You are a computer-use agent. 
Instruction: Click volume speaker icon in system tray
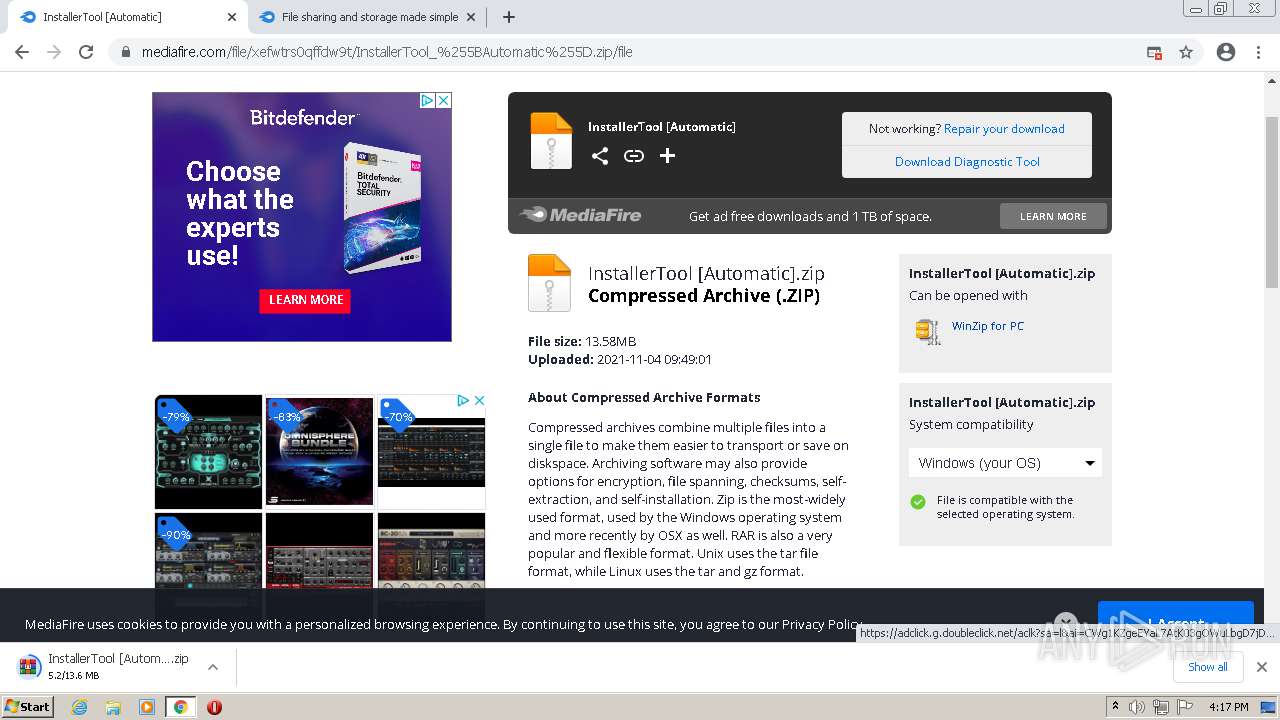coord(1137,707)
